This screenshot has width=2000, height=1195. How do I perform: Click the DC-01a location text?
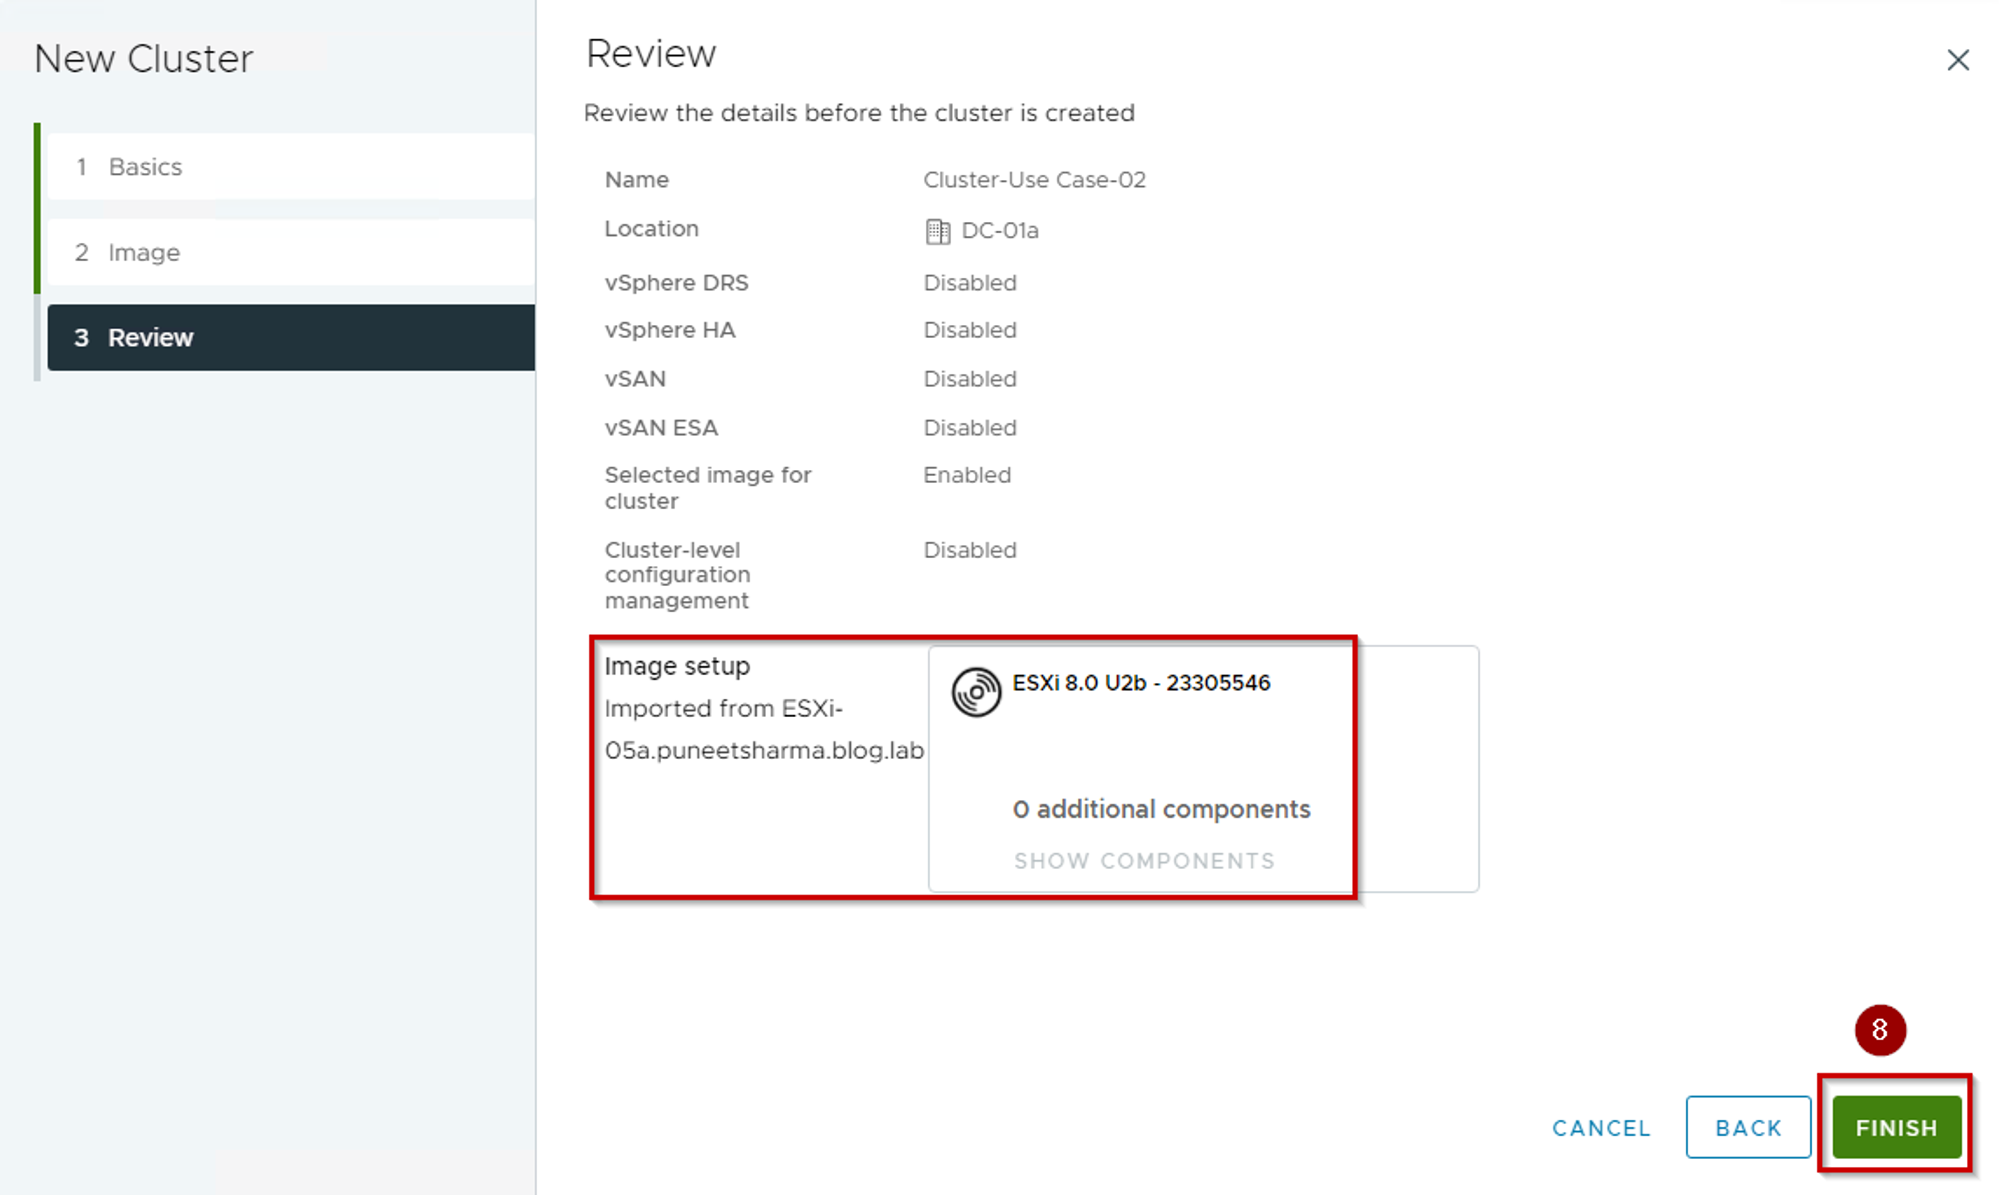click(x=999, y=231)
